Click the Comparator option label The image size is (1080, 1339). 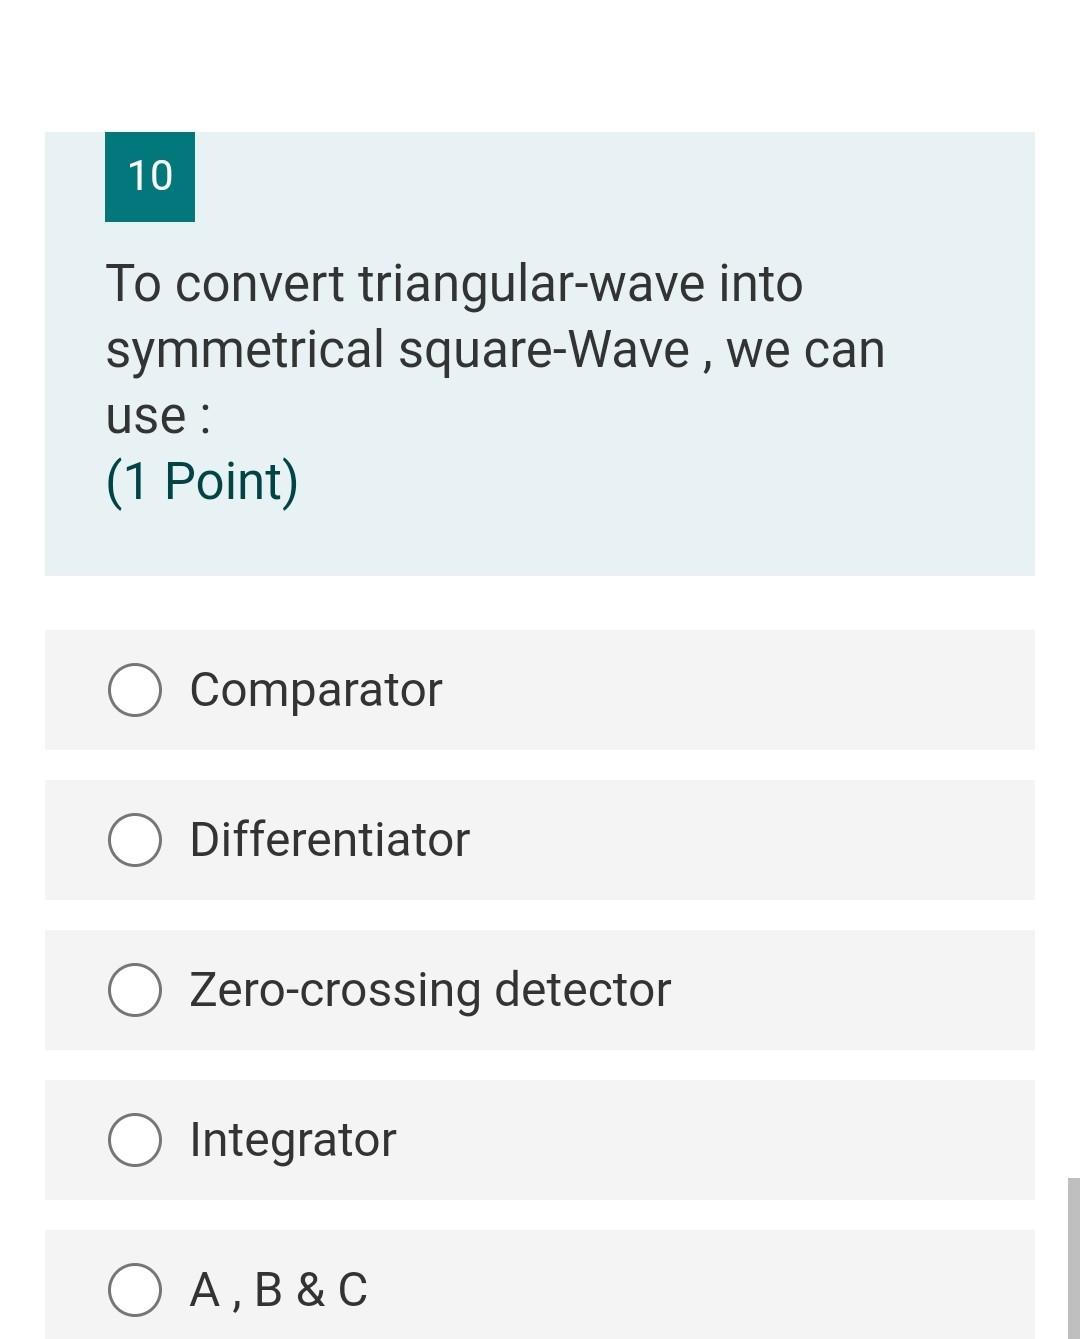click(315, 689)
